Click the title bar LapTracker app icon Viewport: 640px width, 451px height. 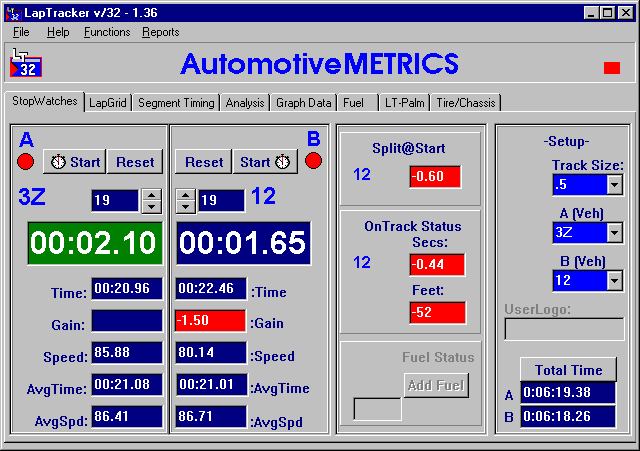pos(13,13)
